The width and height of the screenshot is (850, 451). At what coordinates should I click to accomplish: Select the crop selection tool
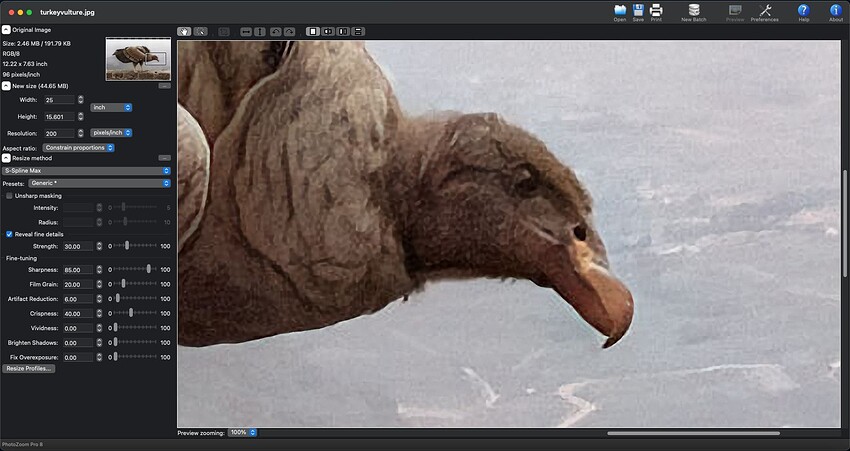coord(201,31)
